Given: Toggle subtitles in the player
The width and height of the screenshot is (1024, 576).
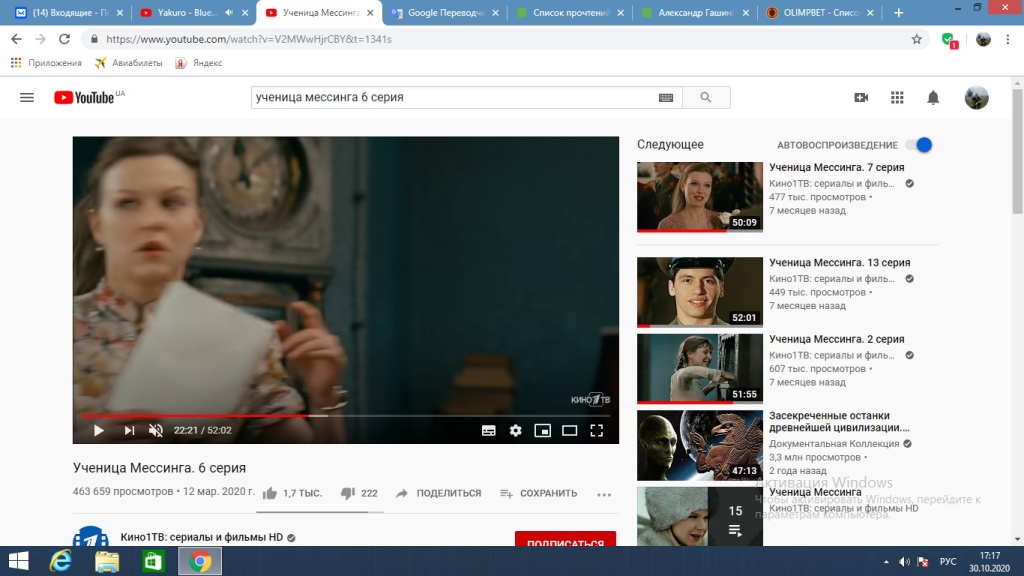Looking at the screenshot, I should click(488, 430).
